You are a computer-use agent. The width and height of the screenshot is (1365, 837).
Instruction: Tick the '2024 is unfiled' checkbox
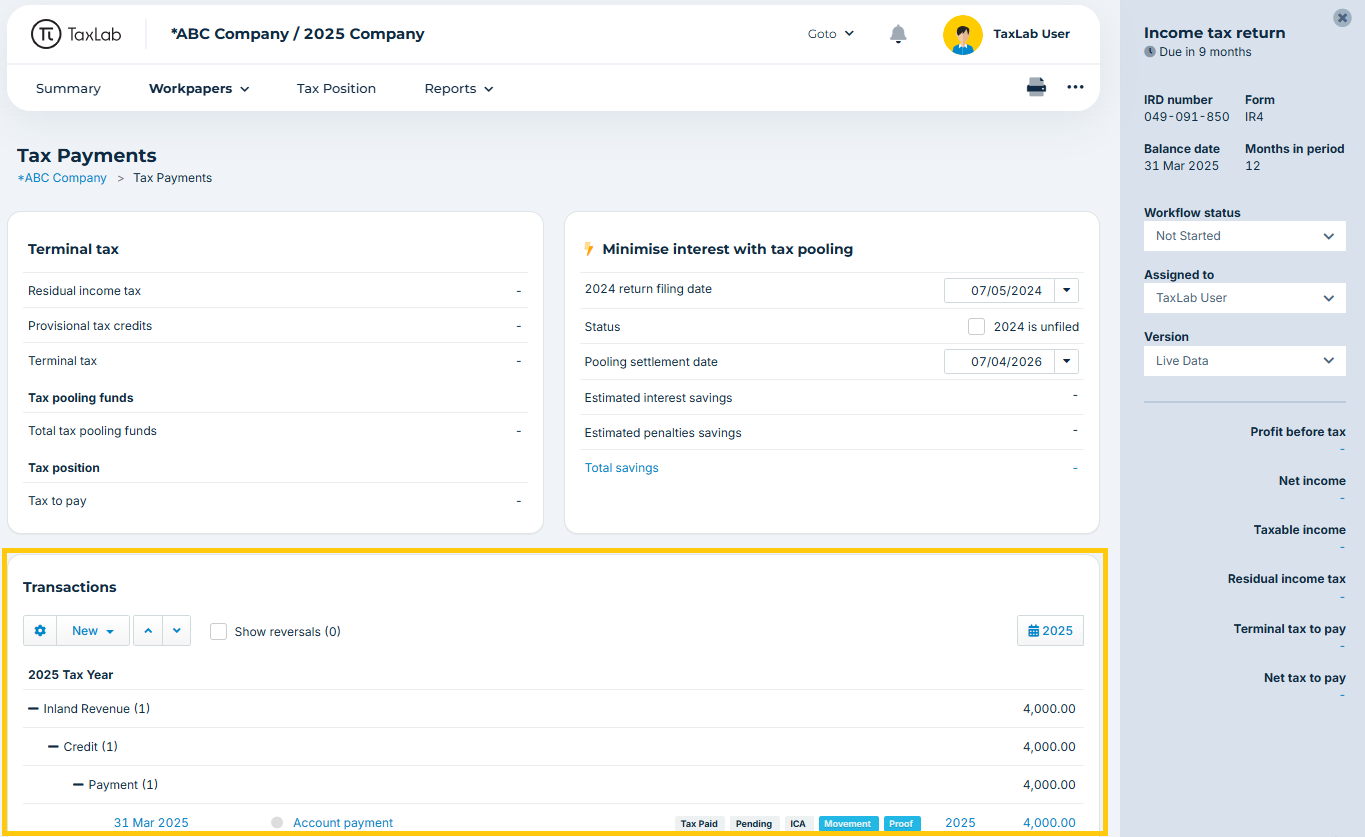click(976, 327)
